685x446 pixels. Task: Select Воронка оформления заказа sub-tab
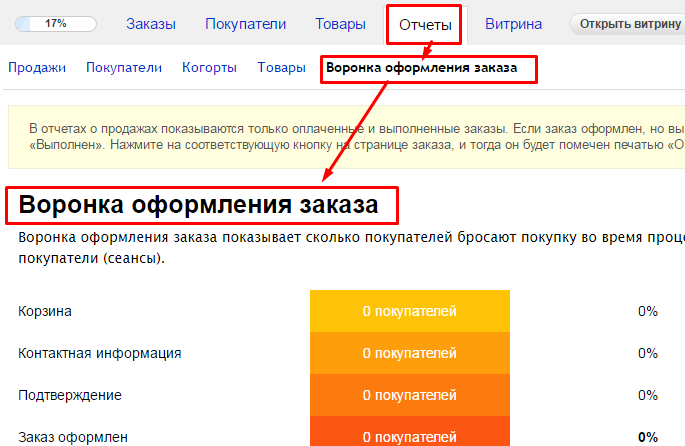click(422, 68)
